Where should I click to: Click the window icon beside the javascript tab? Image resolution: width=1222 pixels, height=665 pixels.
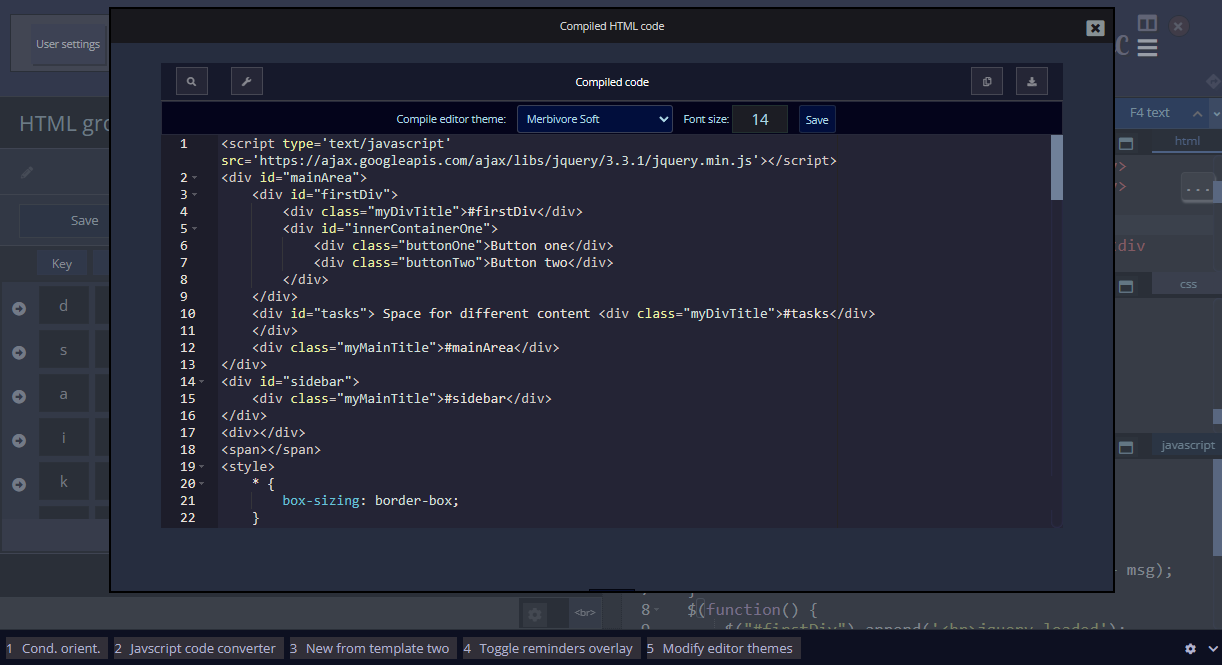pos(1125,447)
